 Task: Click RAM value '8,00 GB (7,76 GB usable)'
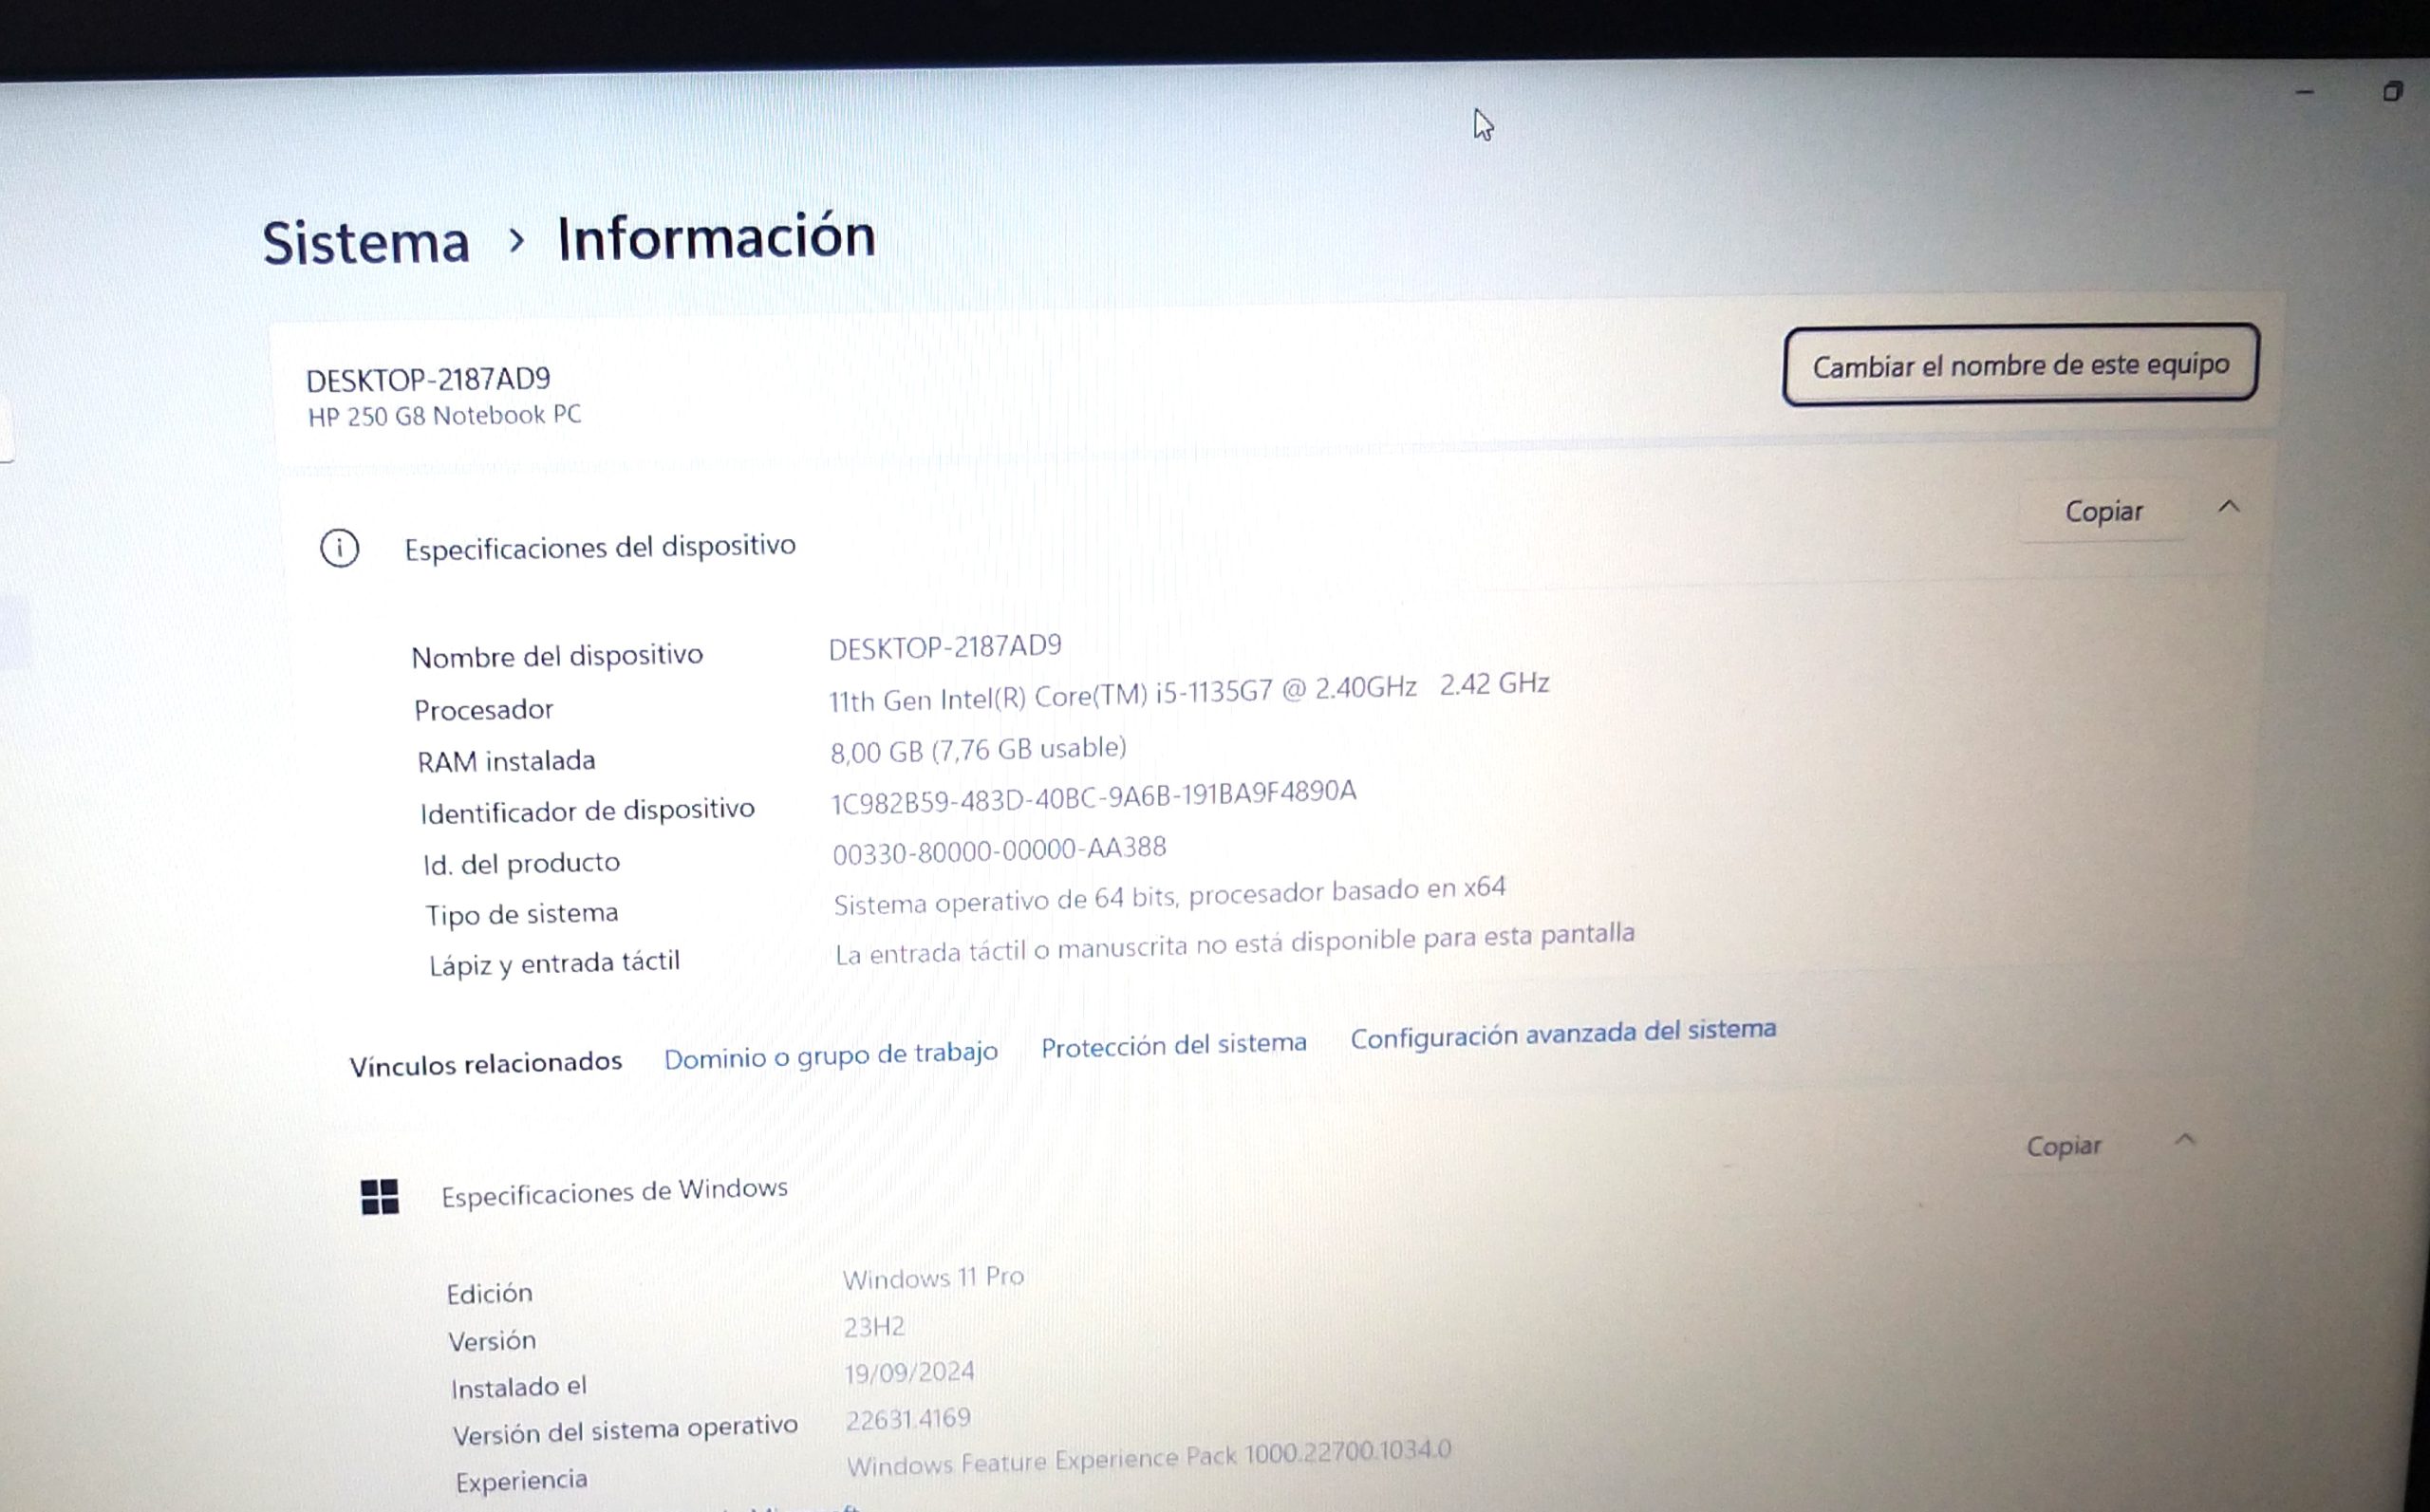coord(978,750)
